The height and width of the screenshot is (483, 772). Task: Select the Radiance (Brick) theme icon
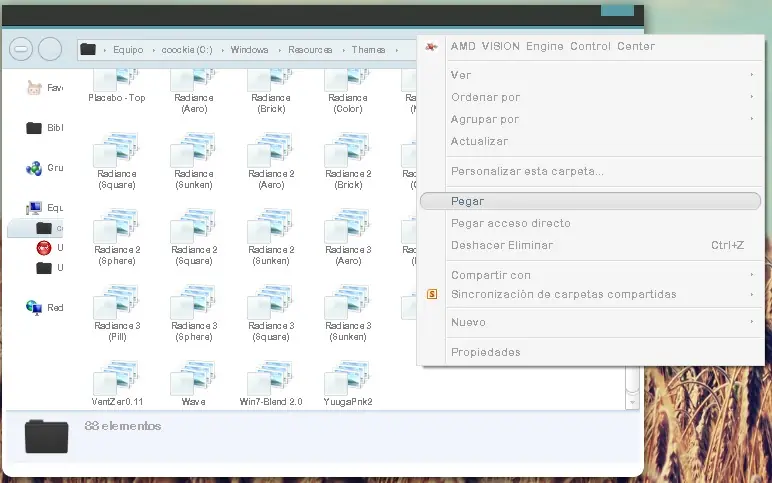click(x=271, y=91)
